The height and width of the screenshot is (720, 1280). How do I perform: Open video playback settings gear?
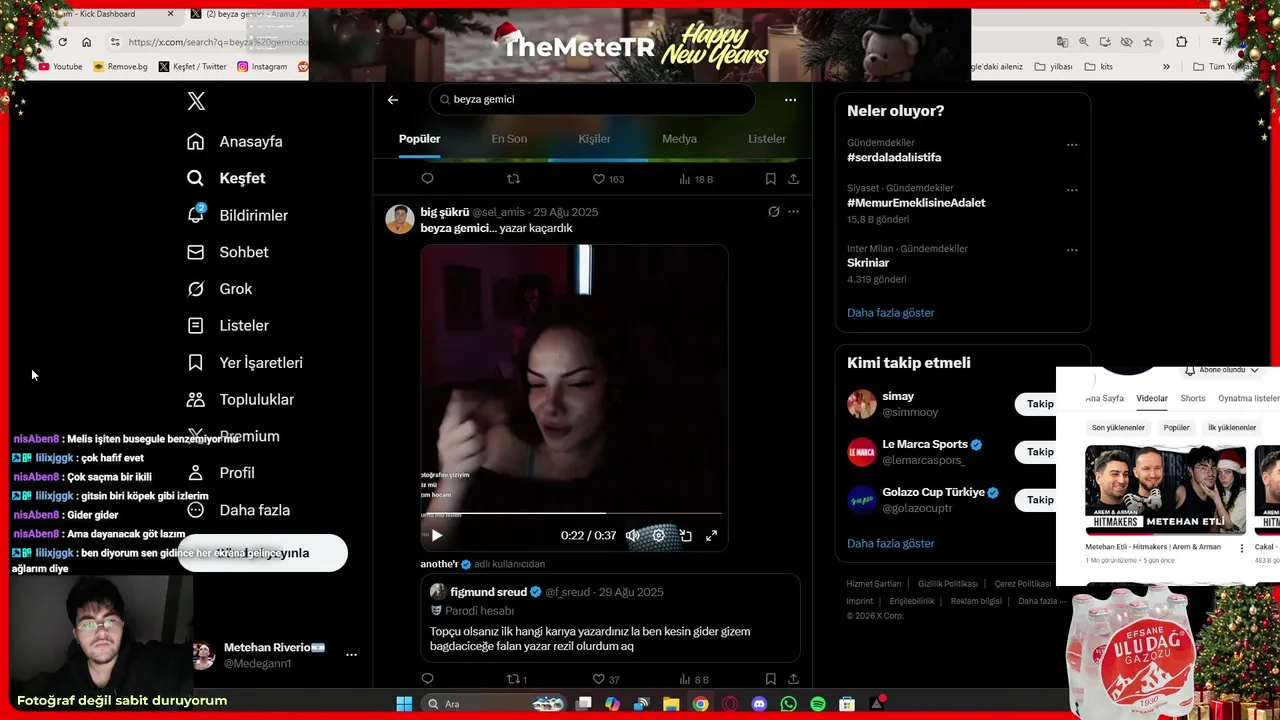click(658, 536)
